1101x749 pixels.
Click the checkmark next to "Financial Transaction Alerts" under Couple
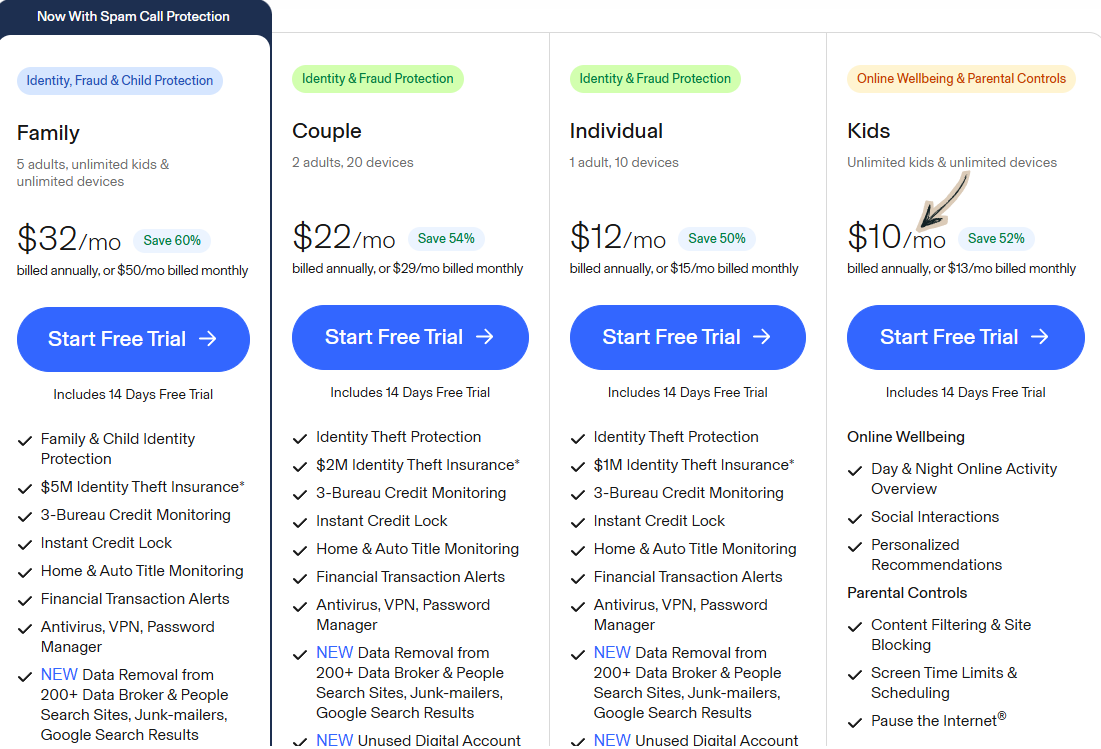coord(301,577)
